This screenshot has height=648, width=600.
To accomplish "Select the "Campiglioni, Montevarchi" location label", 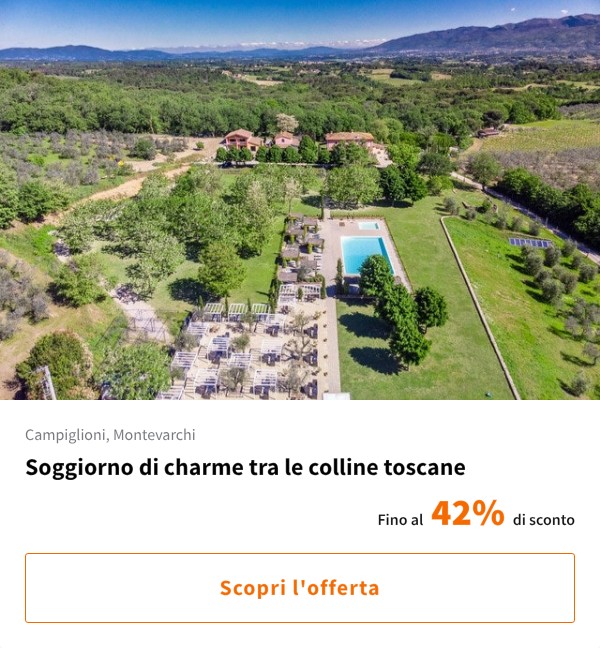I will [110, 435].
